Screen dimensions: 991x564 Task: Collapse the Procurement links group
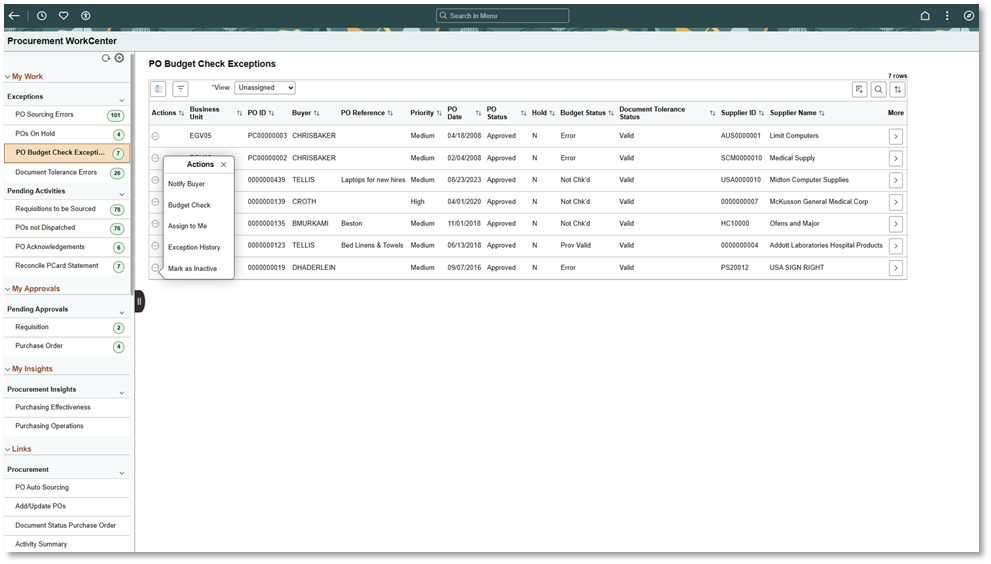click(121, 473)
